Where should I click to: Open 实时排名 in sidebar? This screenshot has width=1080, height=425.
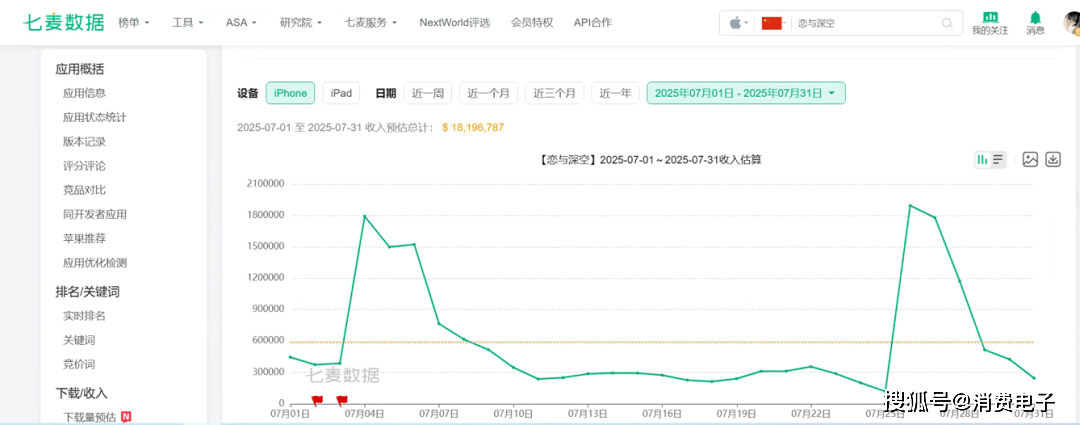84,315
